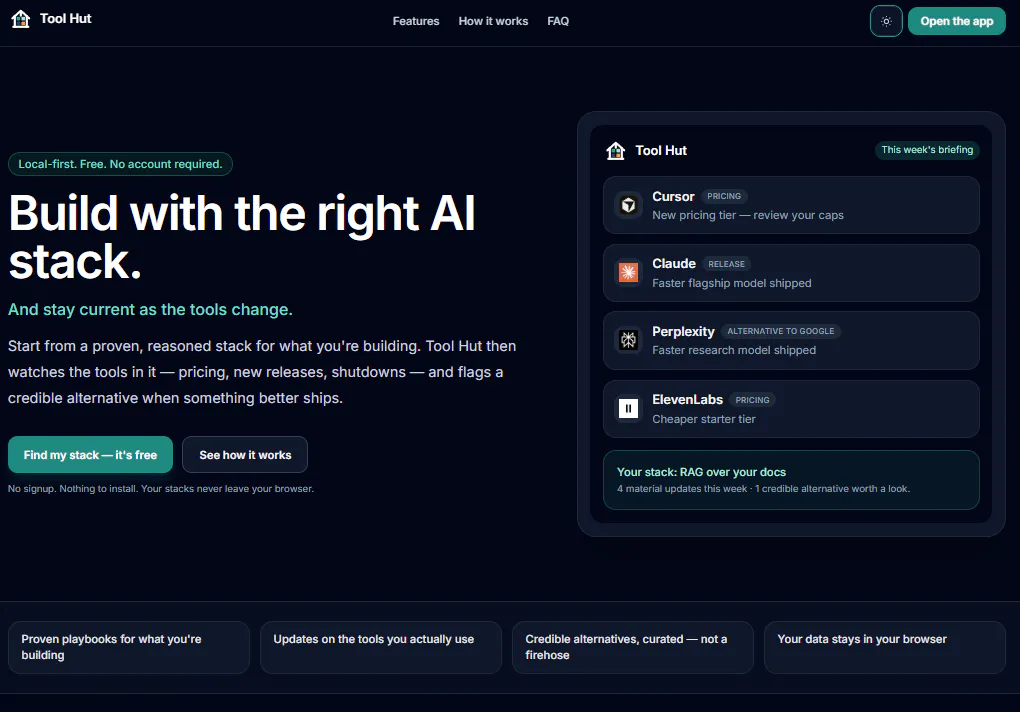Click the Tool Hut title in briefing card
1020x712 pixels.
click(661, 151)
